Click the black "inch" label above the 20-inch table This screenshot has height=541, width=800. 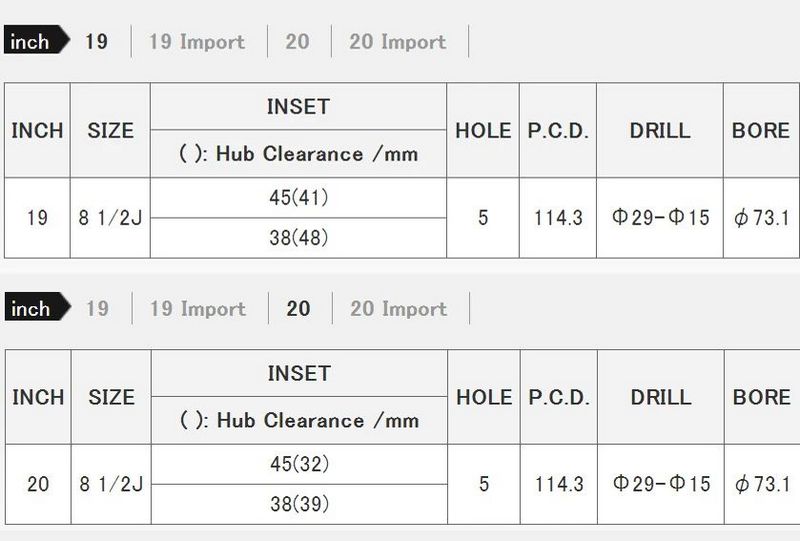click(32, 308)
